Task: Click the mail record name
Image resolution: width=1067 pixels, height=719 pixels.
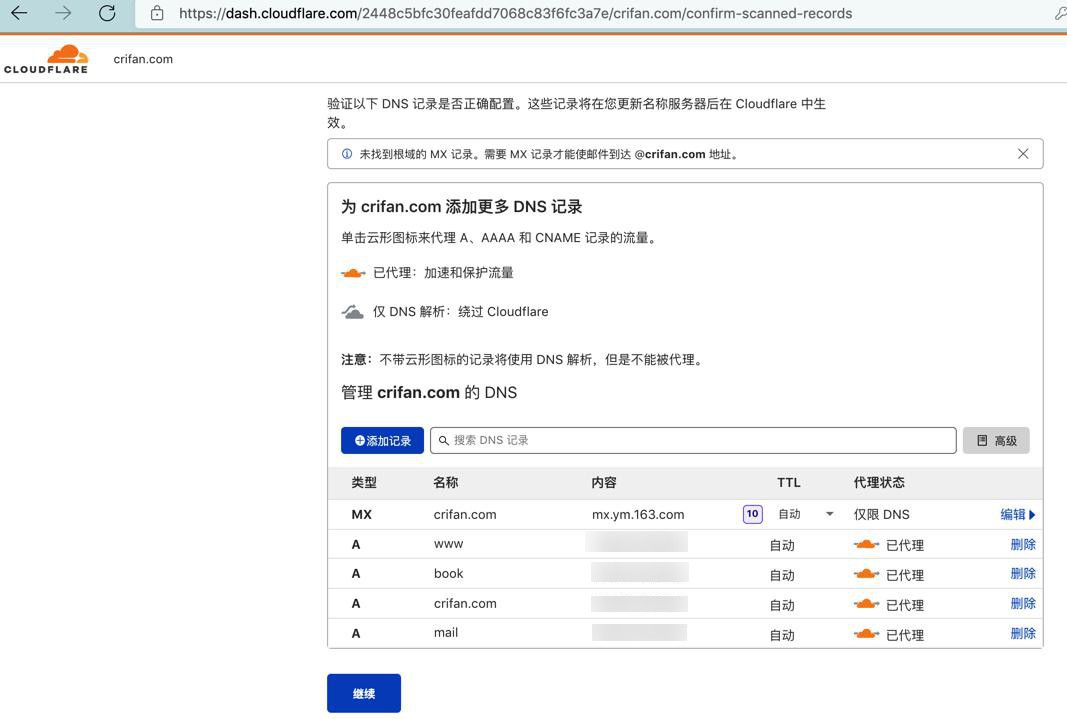Action: tap(446, 633)
